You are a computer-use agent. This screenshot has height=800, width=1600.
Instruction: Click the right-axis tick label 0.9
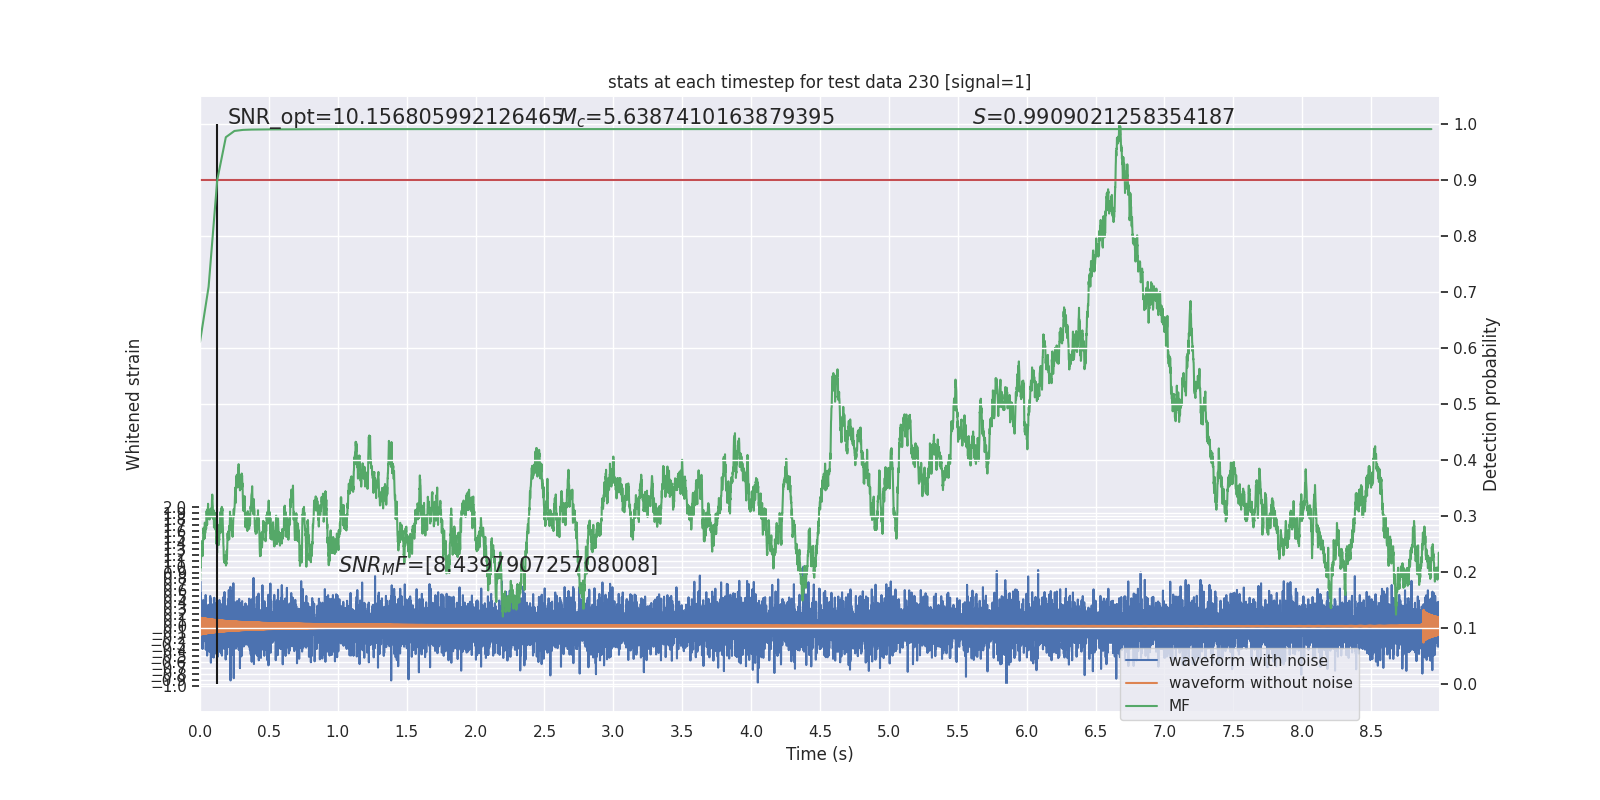1465,181
